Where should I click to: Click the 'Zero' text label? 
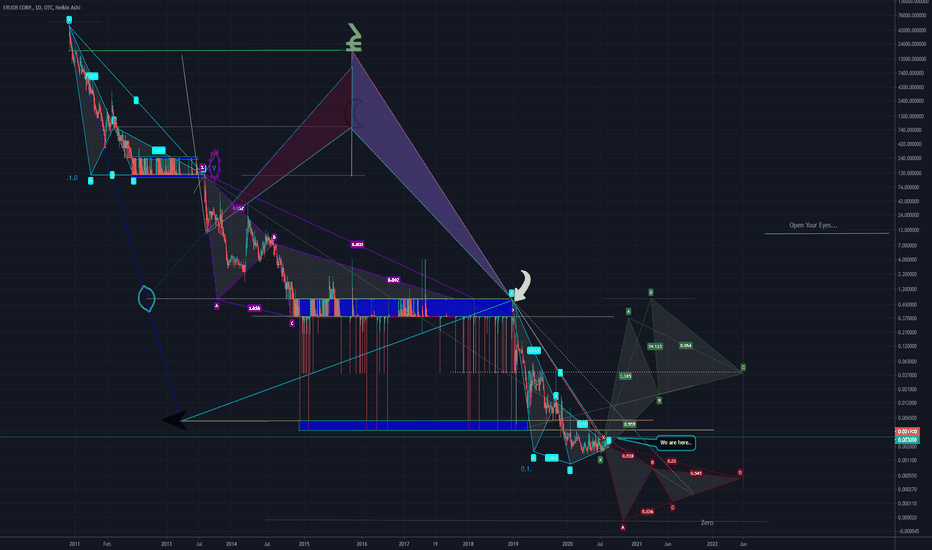pyautogui.click(x=707, y=523)
